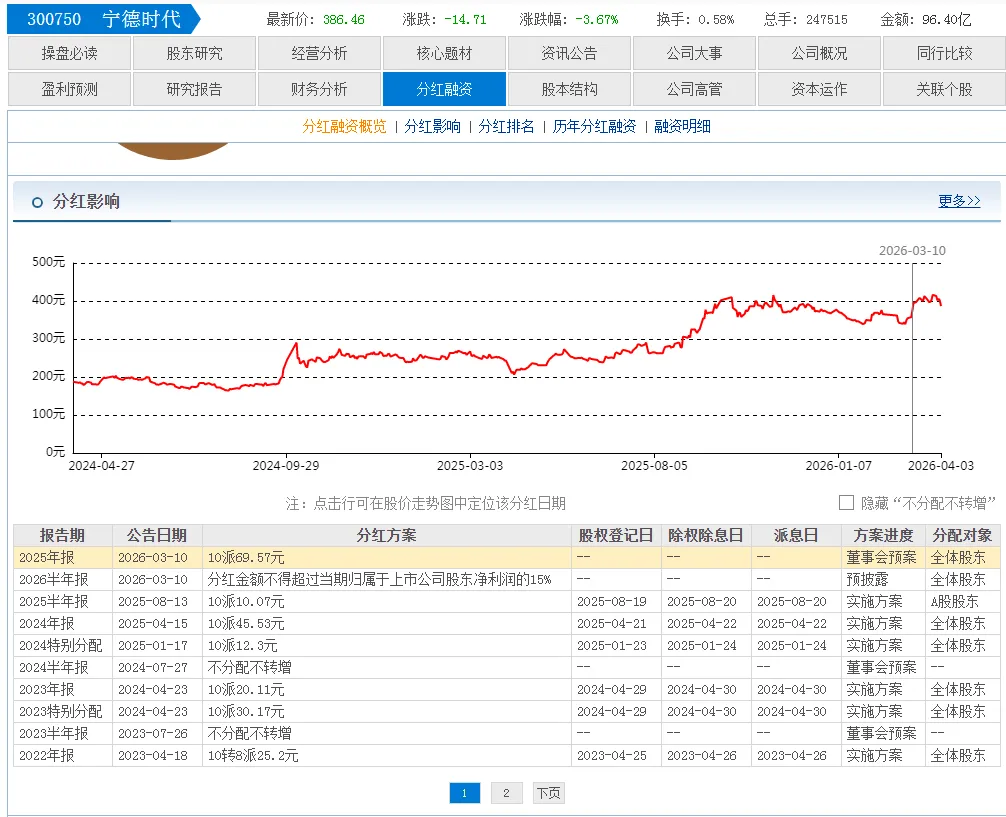Viewport: 1006px width, 817px height.
Task: Click the 2024-09-29 chart axis label
Action: tap(286, 465)
